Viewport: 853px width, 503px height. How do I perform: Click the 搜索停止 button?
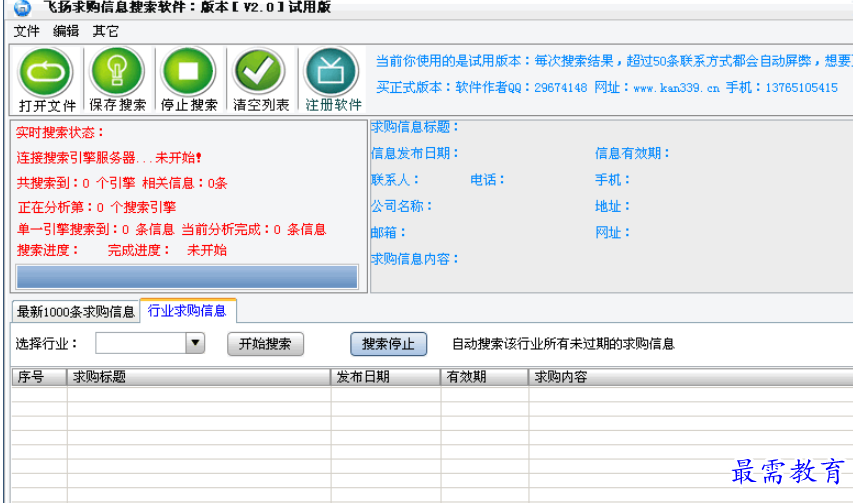[388, 344]
